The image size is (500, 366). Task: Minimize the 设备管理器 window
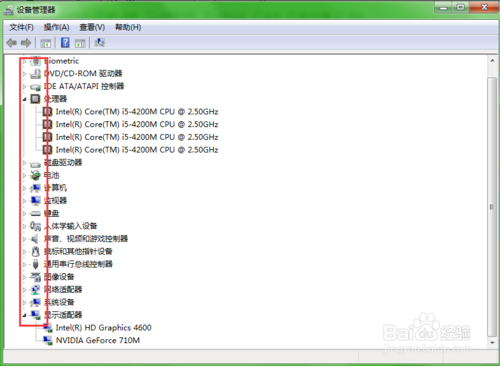pos(443,7)
